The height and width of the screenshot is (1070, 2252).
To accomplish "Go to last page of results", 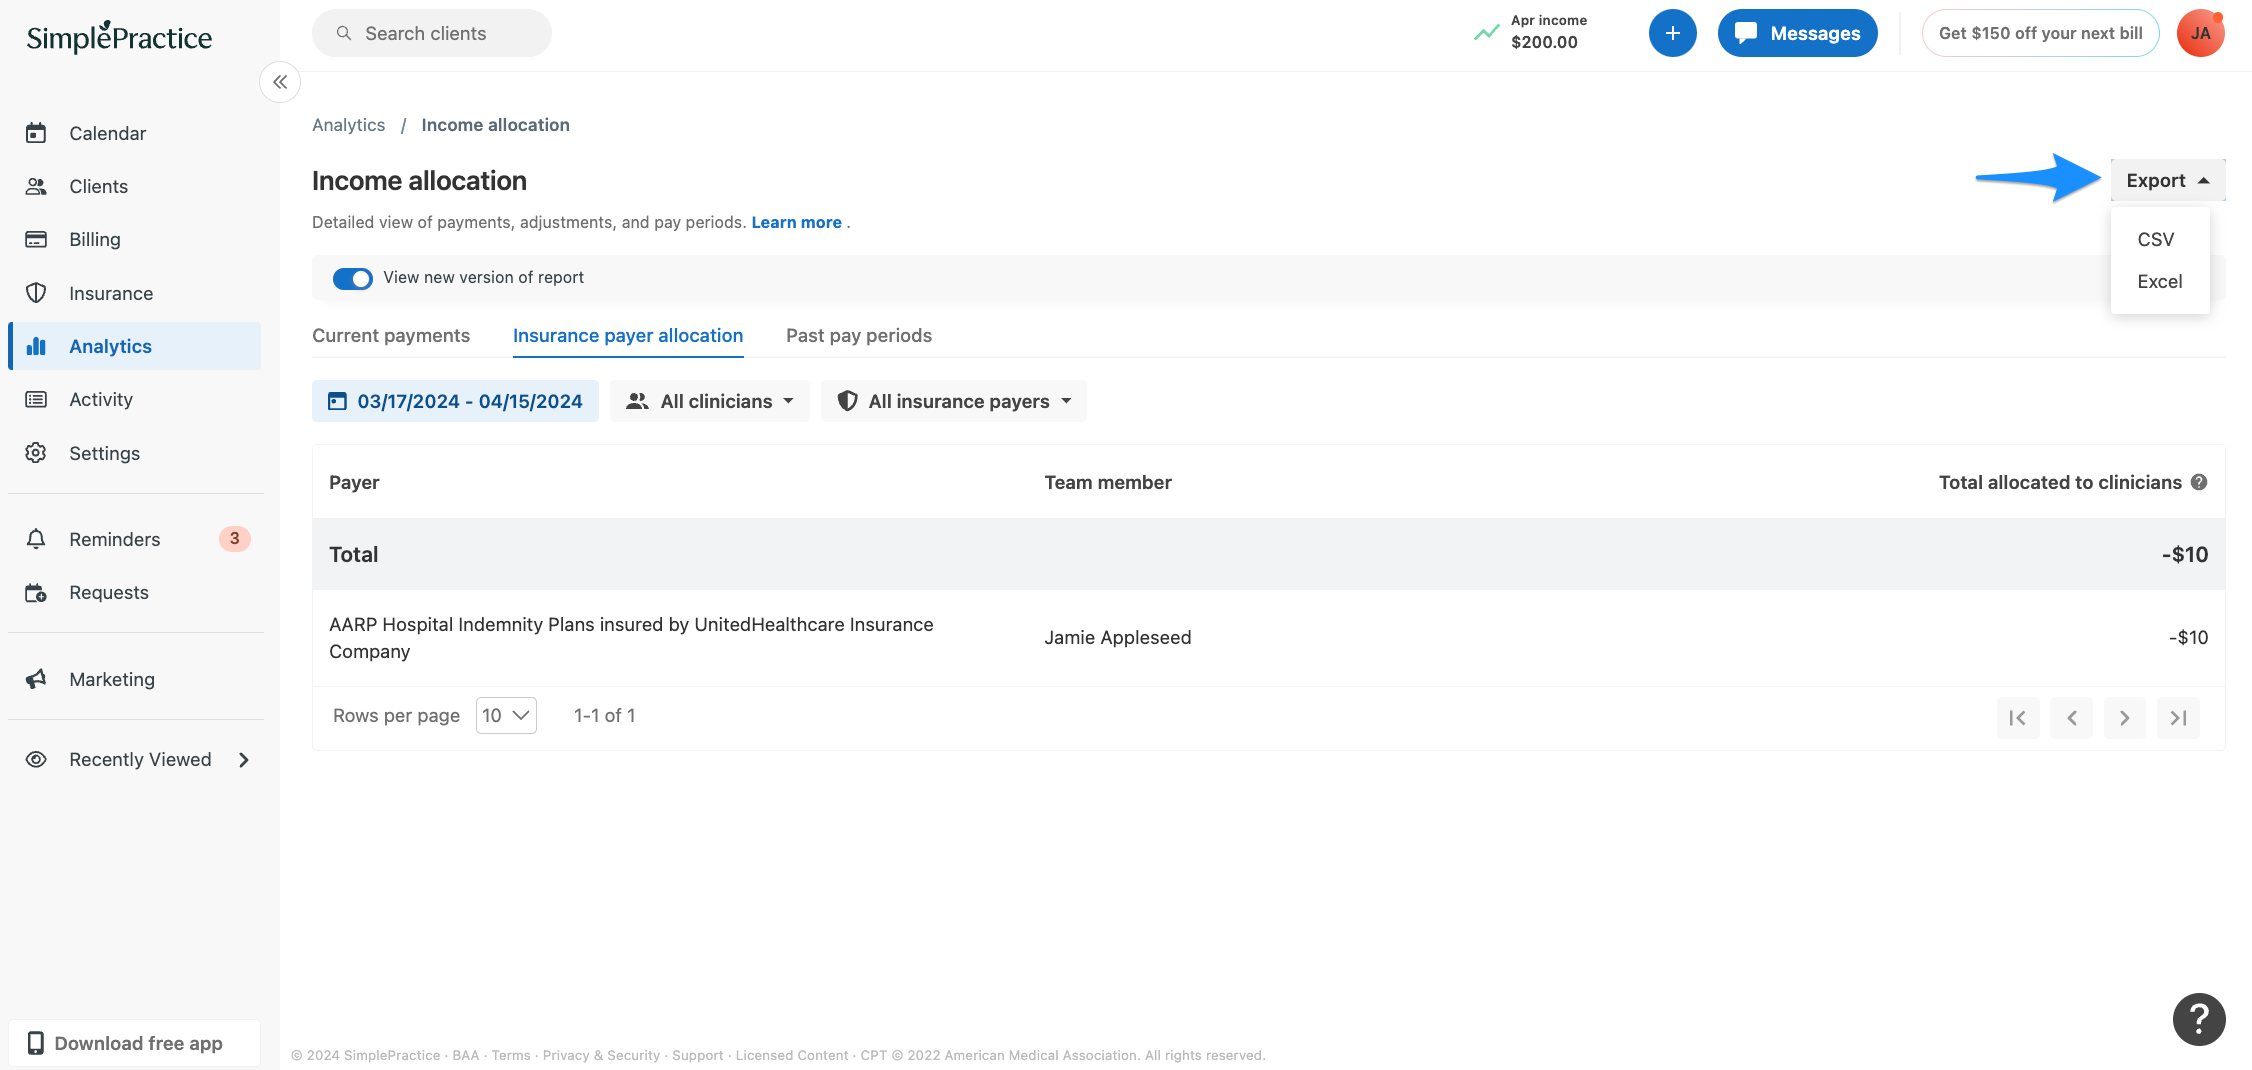I will [x=2178, y=717].
